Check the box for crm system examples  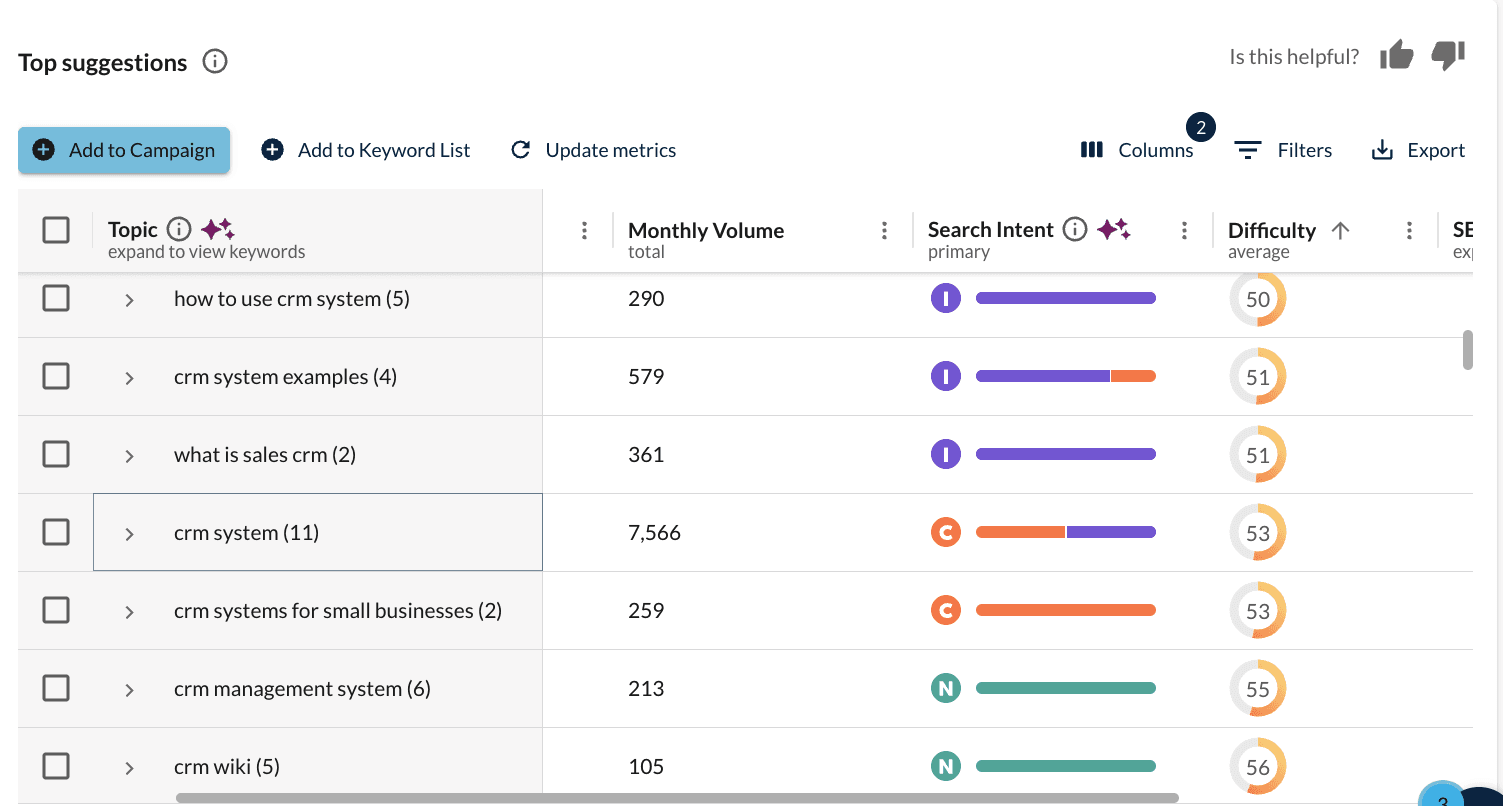coord(56,377)
